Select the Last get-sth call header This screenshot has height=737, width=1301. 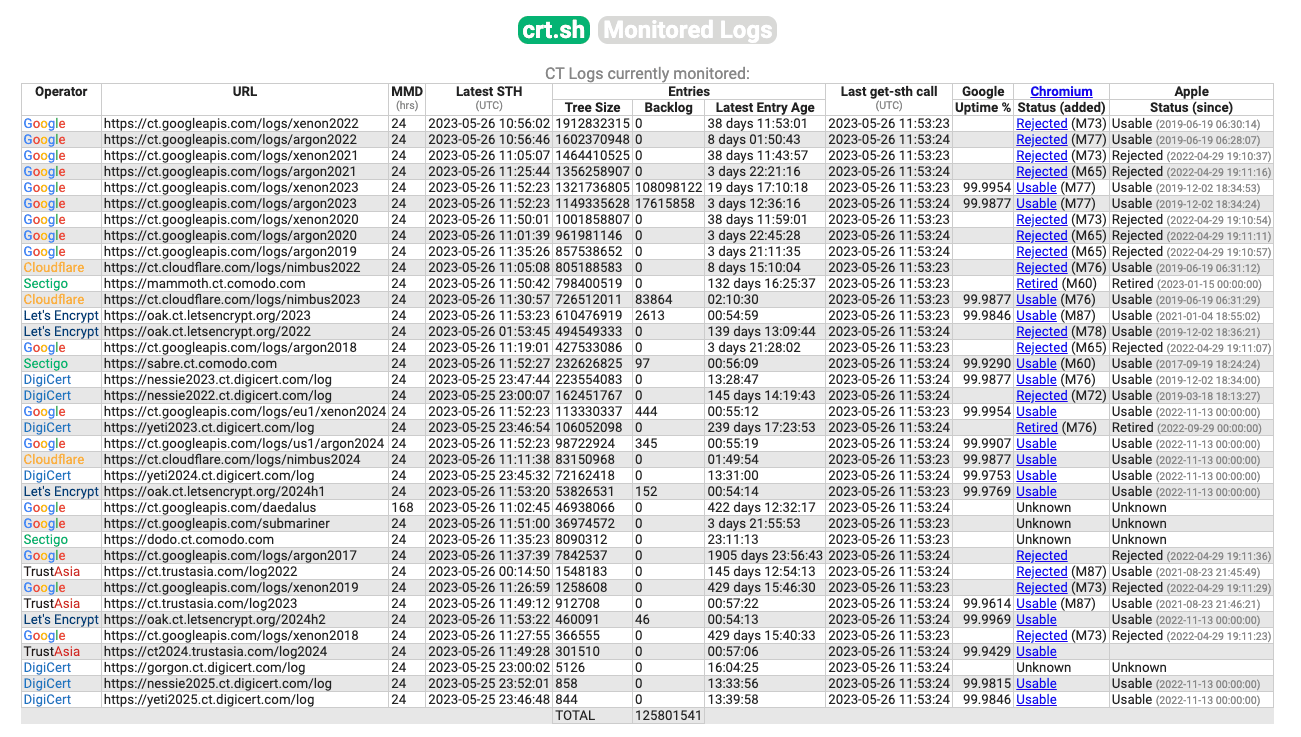click(889, 91)
